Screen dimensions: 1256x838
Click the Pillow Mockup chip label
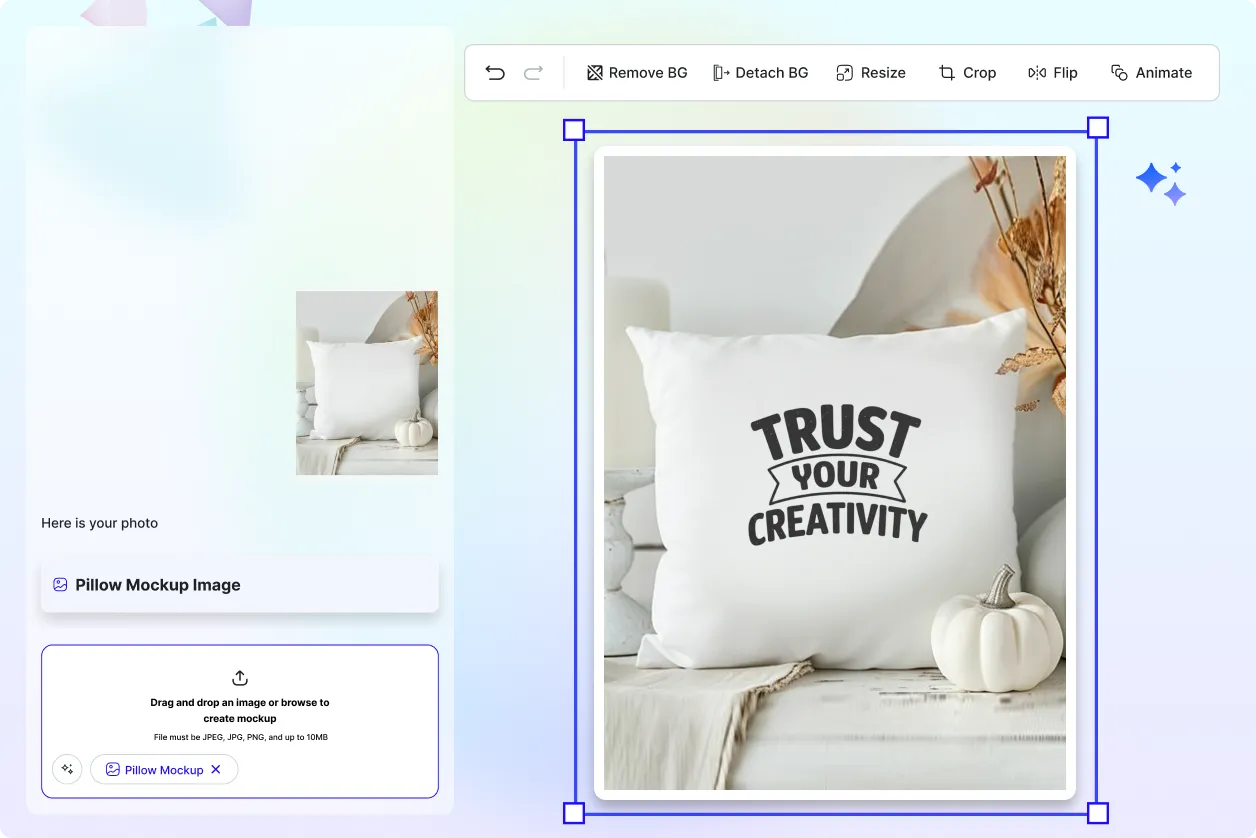click(x=163, y=769)
